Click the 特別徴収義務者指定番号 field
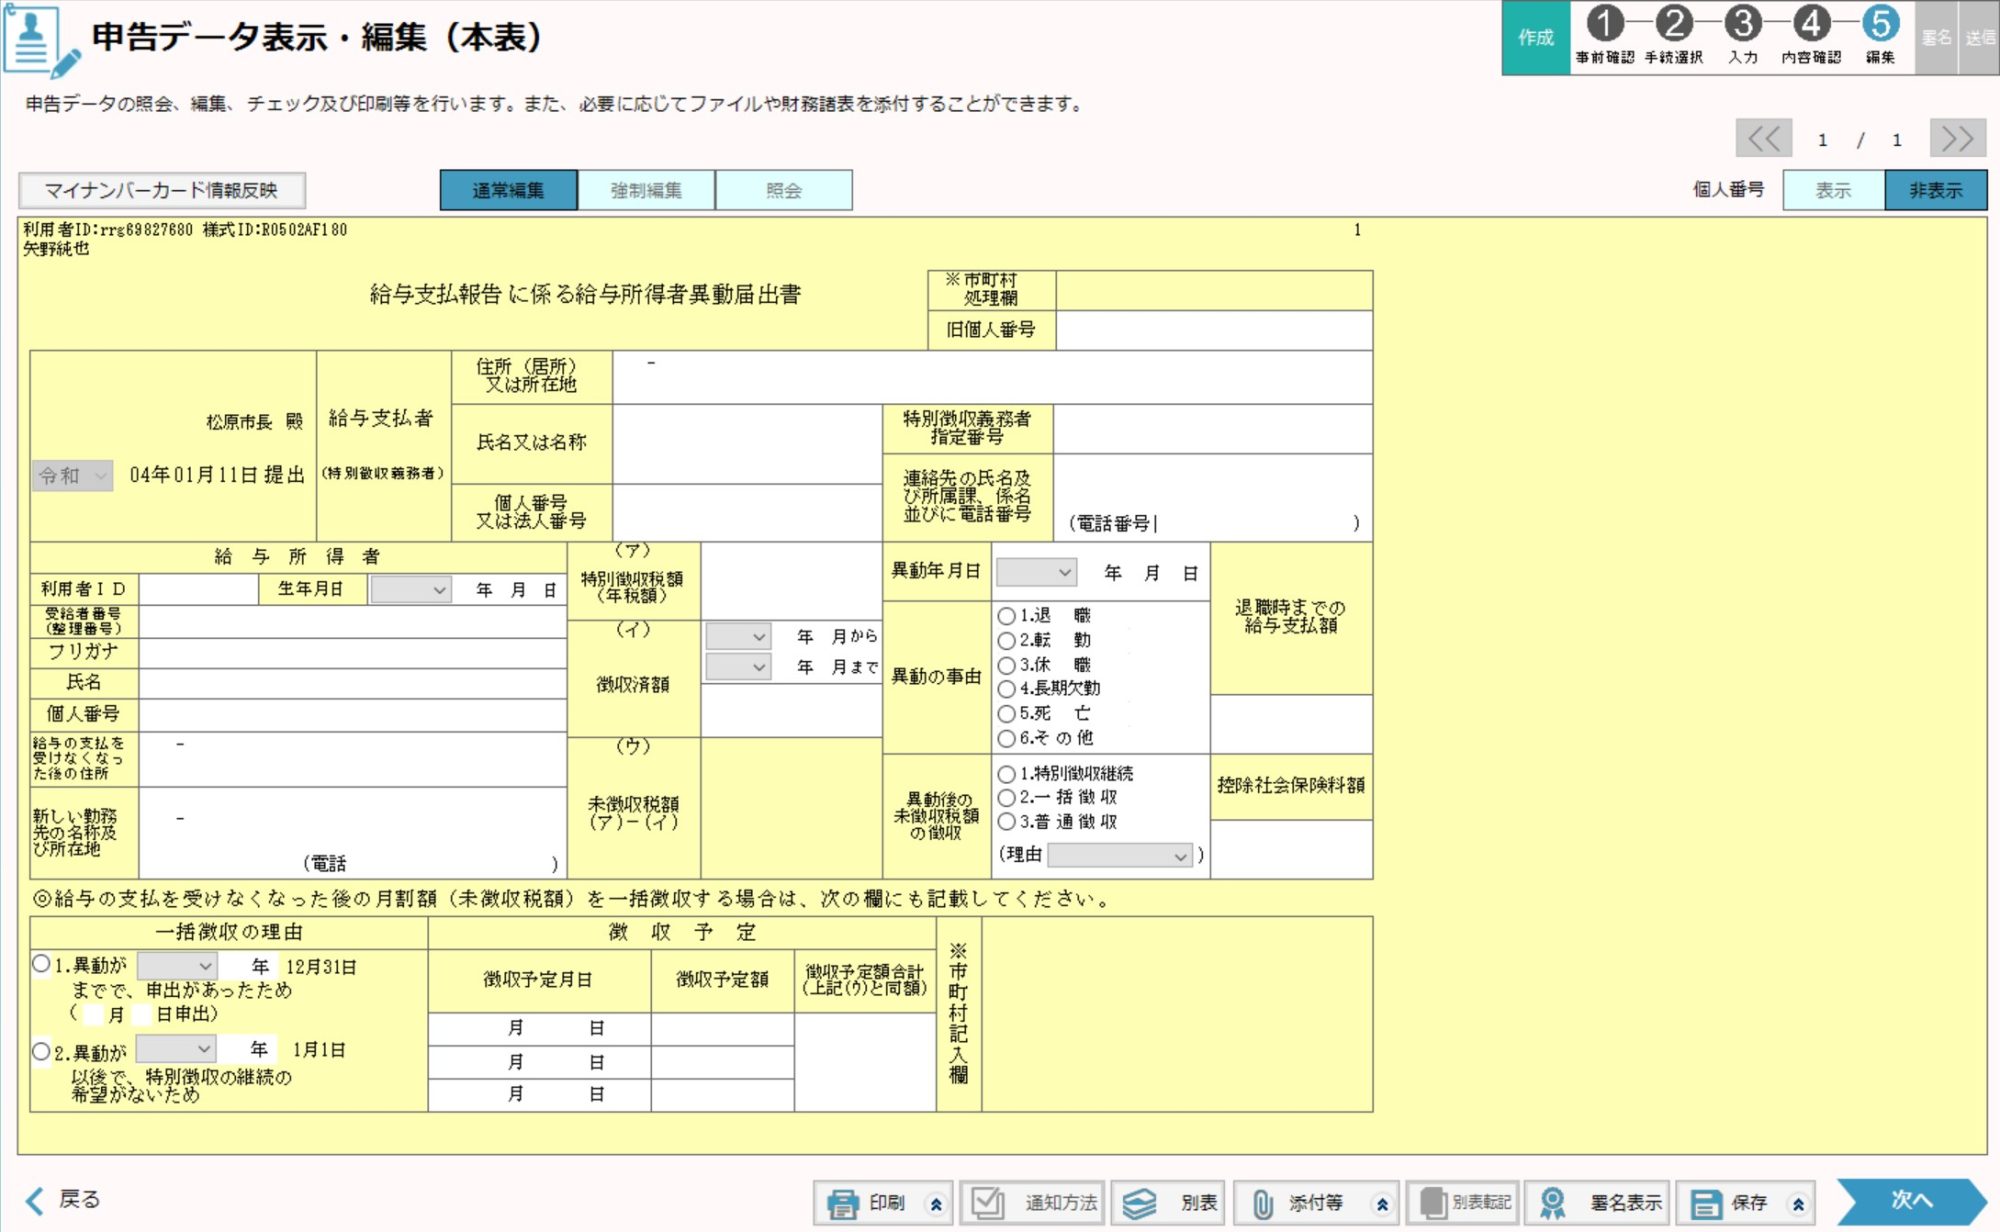The height and width of the screenshot is (1232, 2000). [1213, 429]
